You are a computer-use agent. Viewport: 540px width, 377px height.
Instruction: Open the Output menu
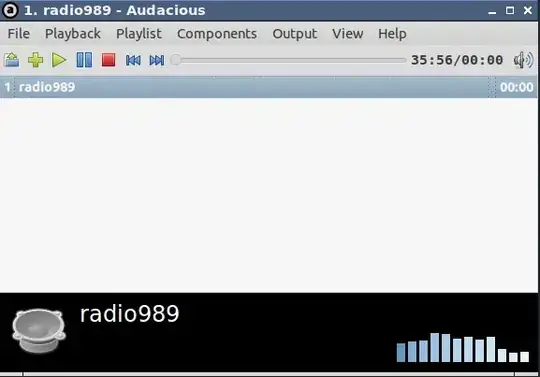[295, 34]
